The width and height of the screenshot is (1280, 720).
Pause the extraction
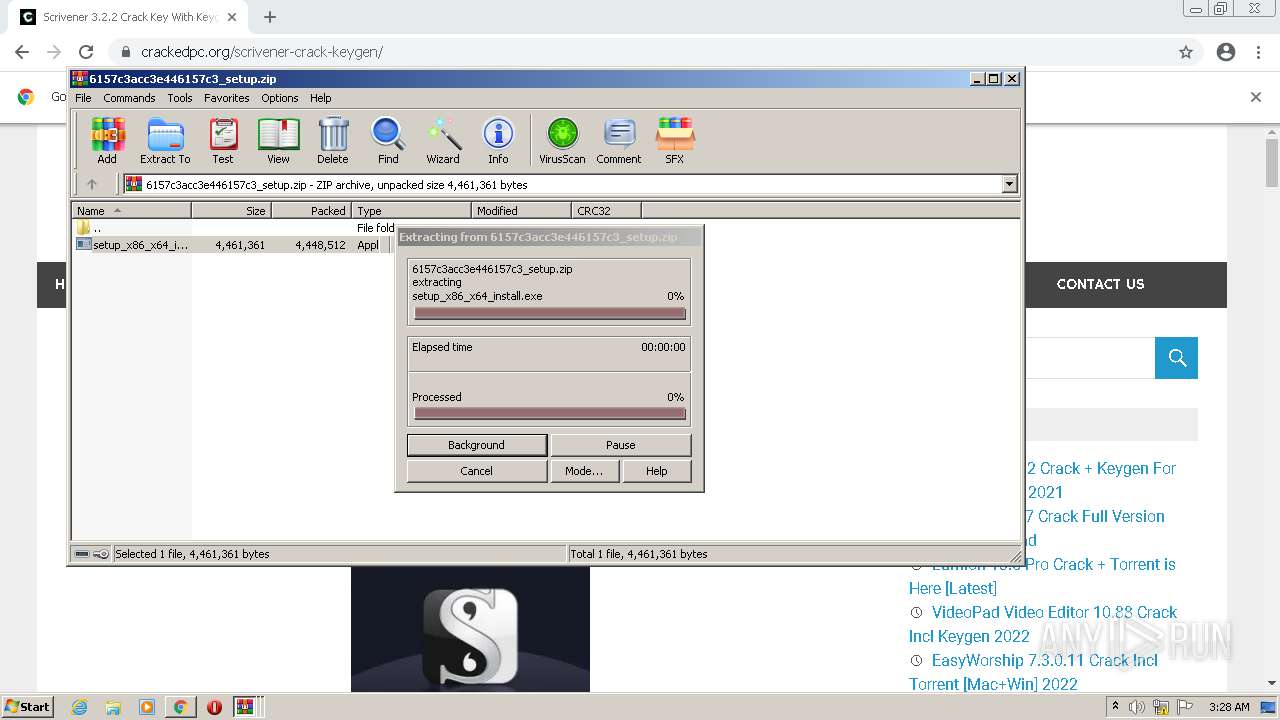(x=620, y=445)
